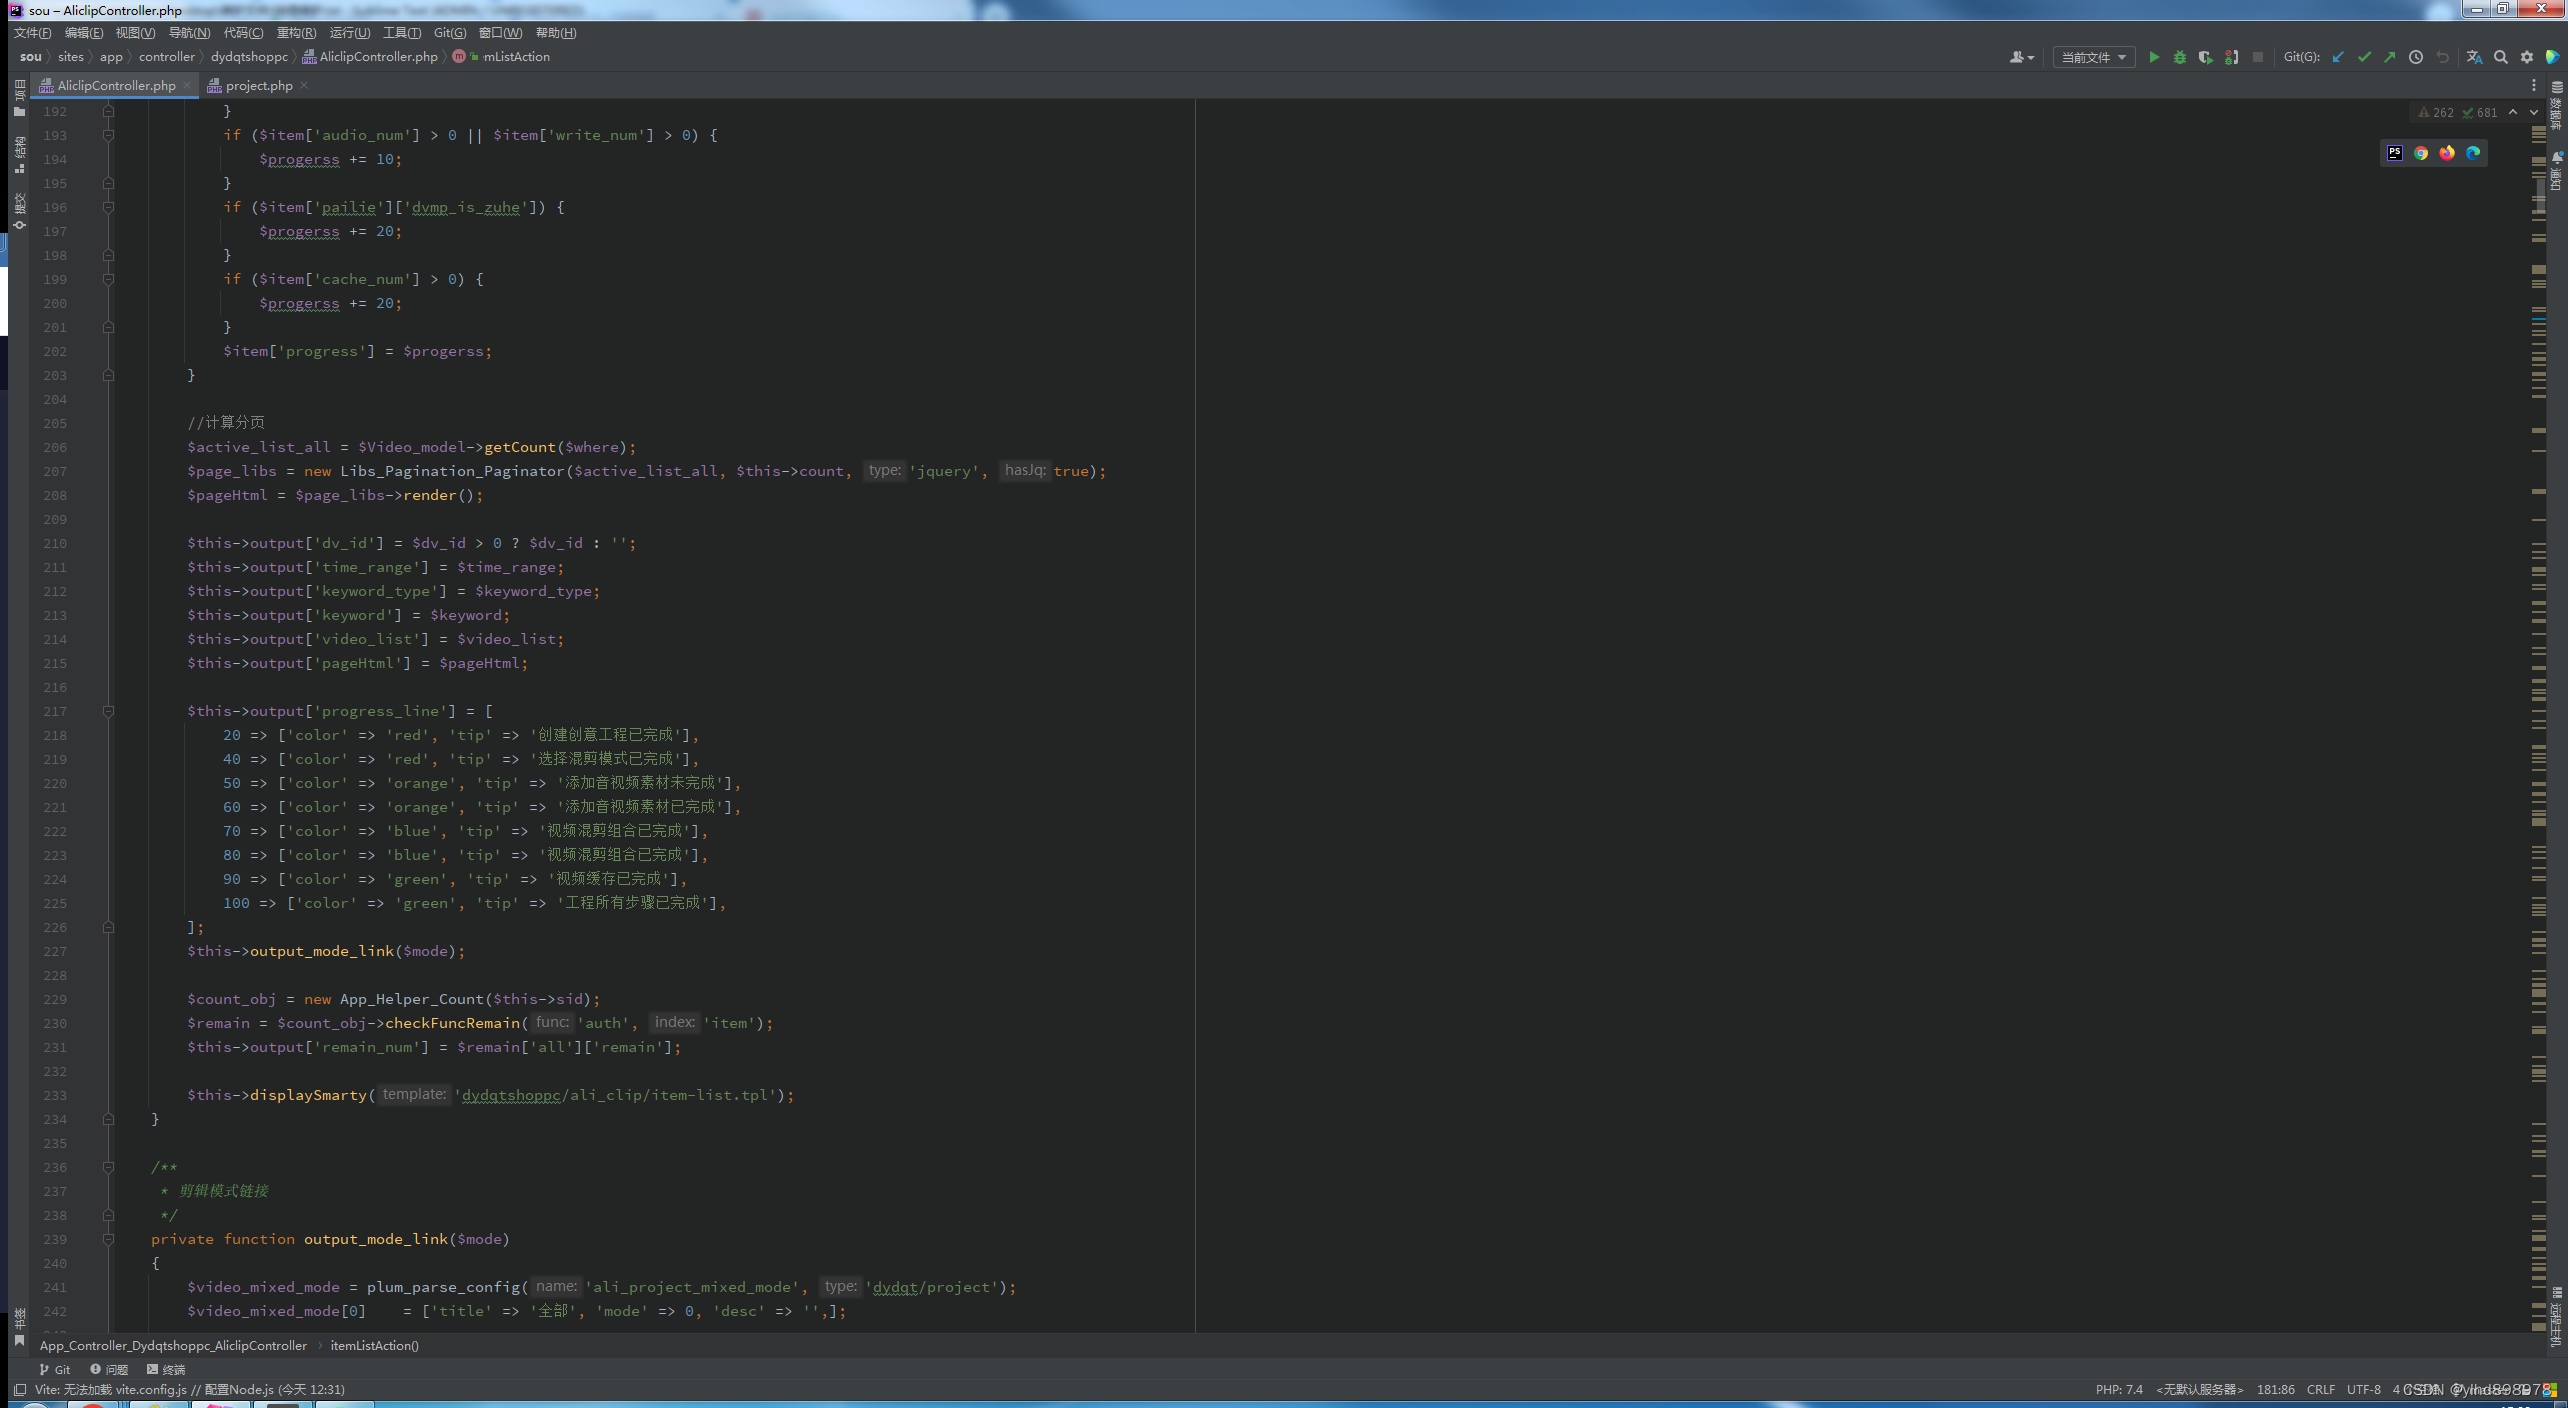Open the 编辑(E) menu

pyautogui.click(x=84, y=33)
